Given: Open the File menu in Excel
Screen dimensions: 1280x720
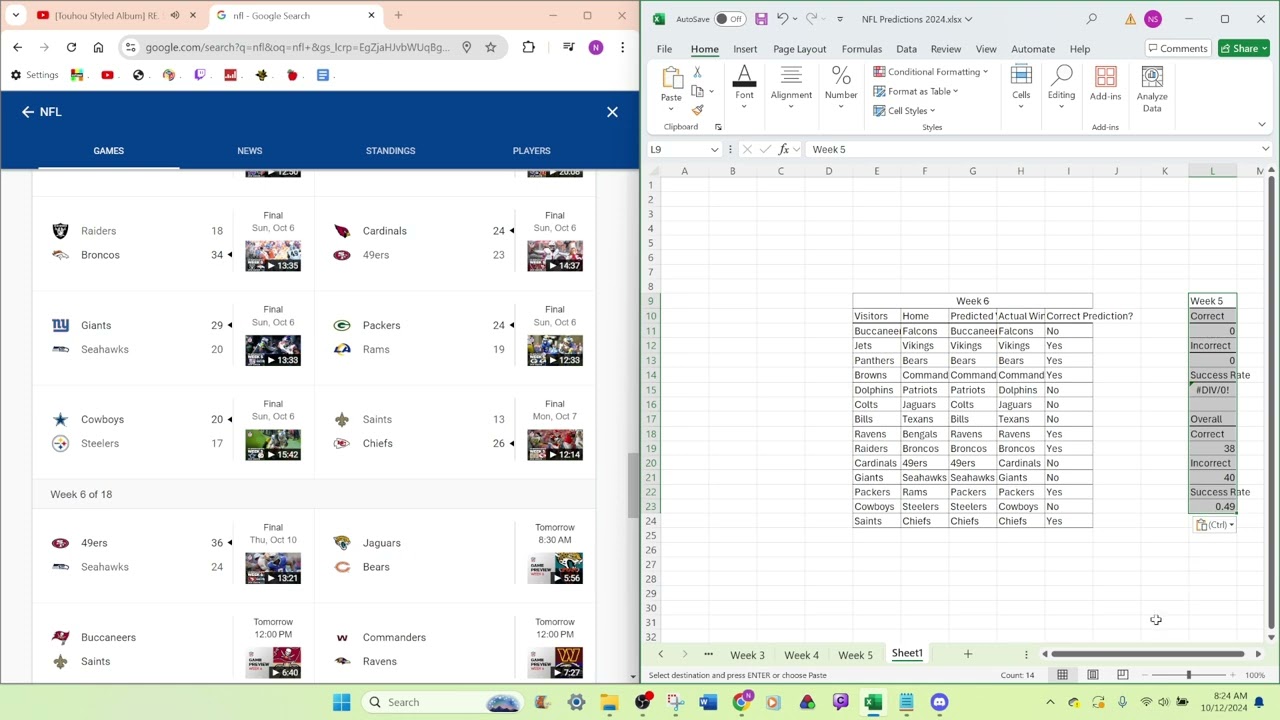Looking at the screenshot, I should click(x=664, y=49).
